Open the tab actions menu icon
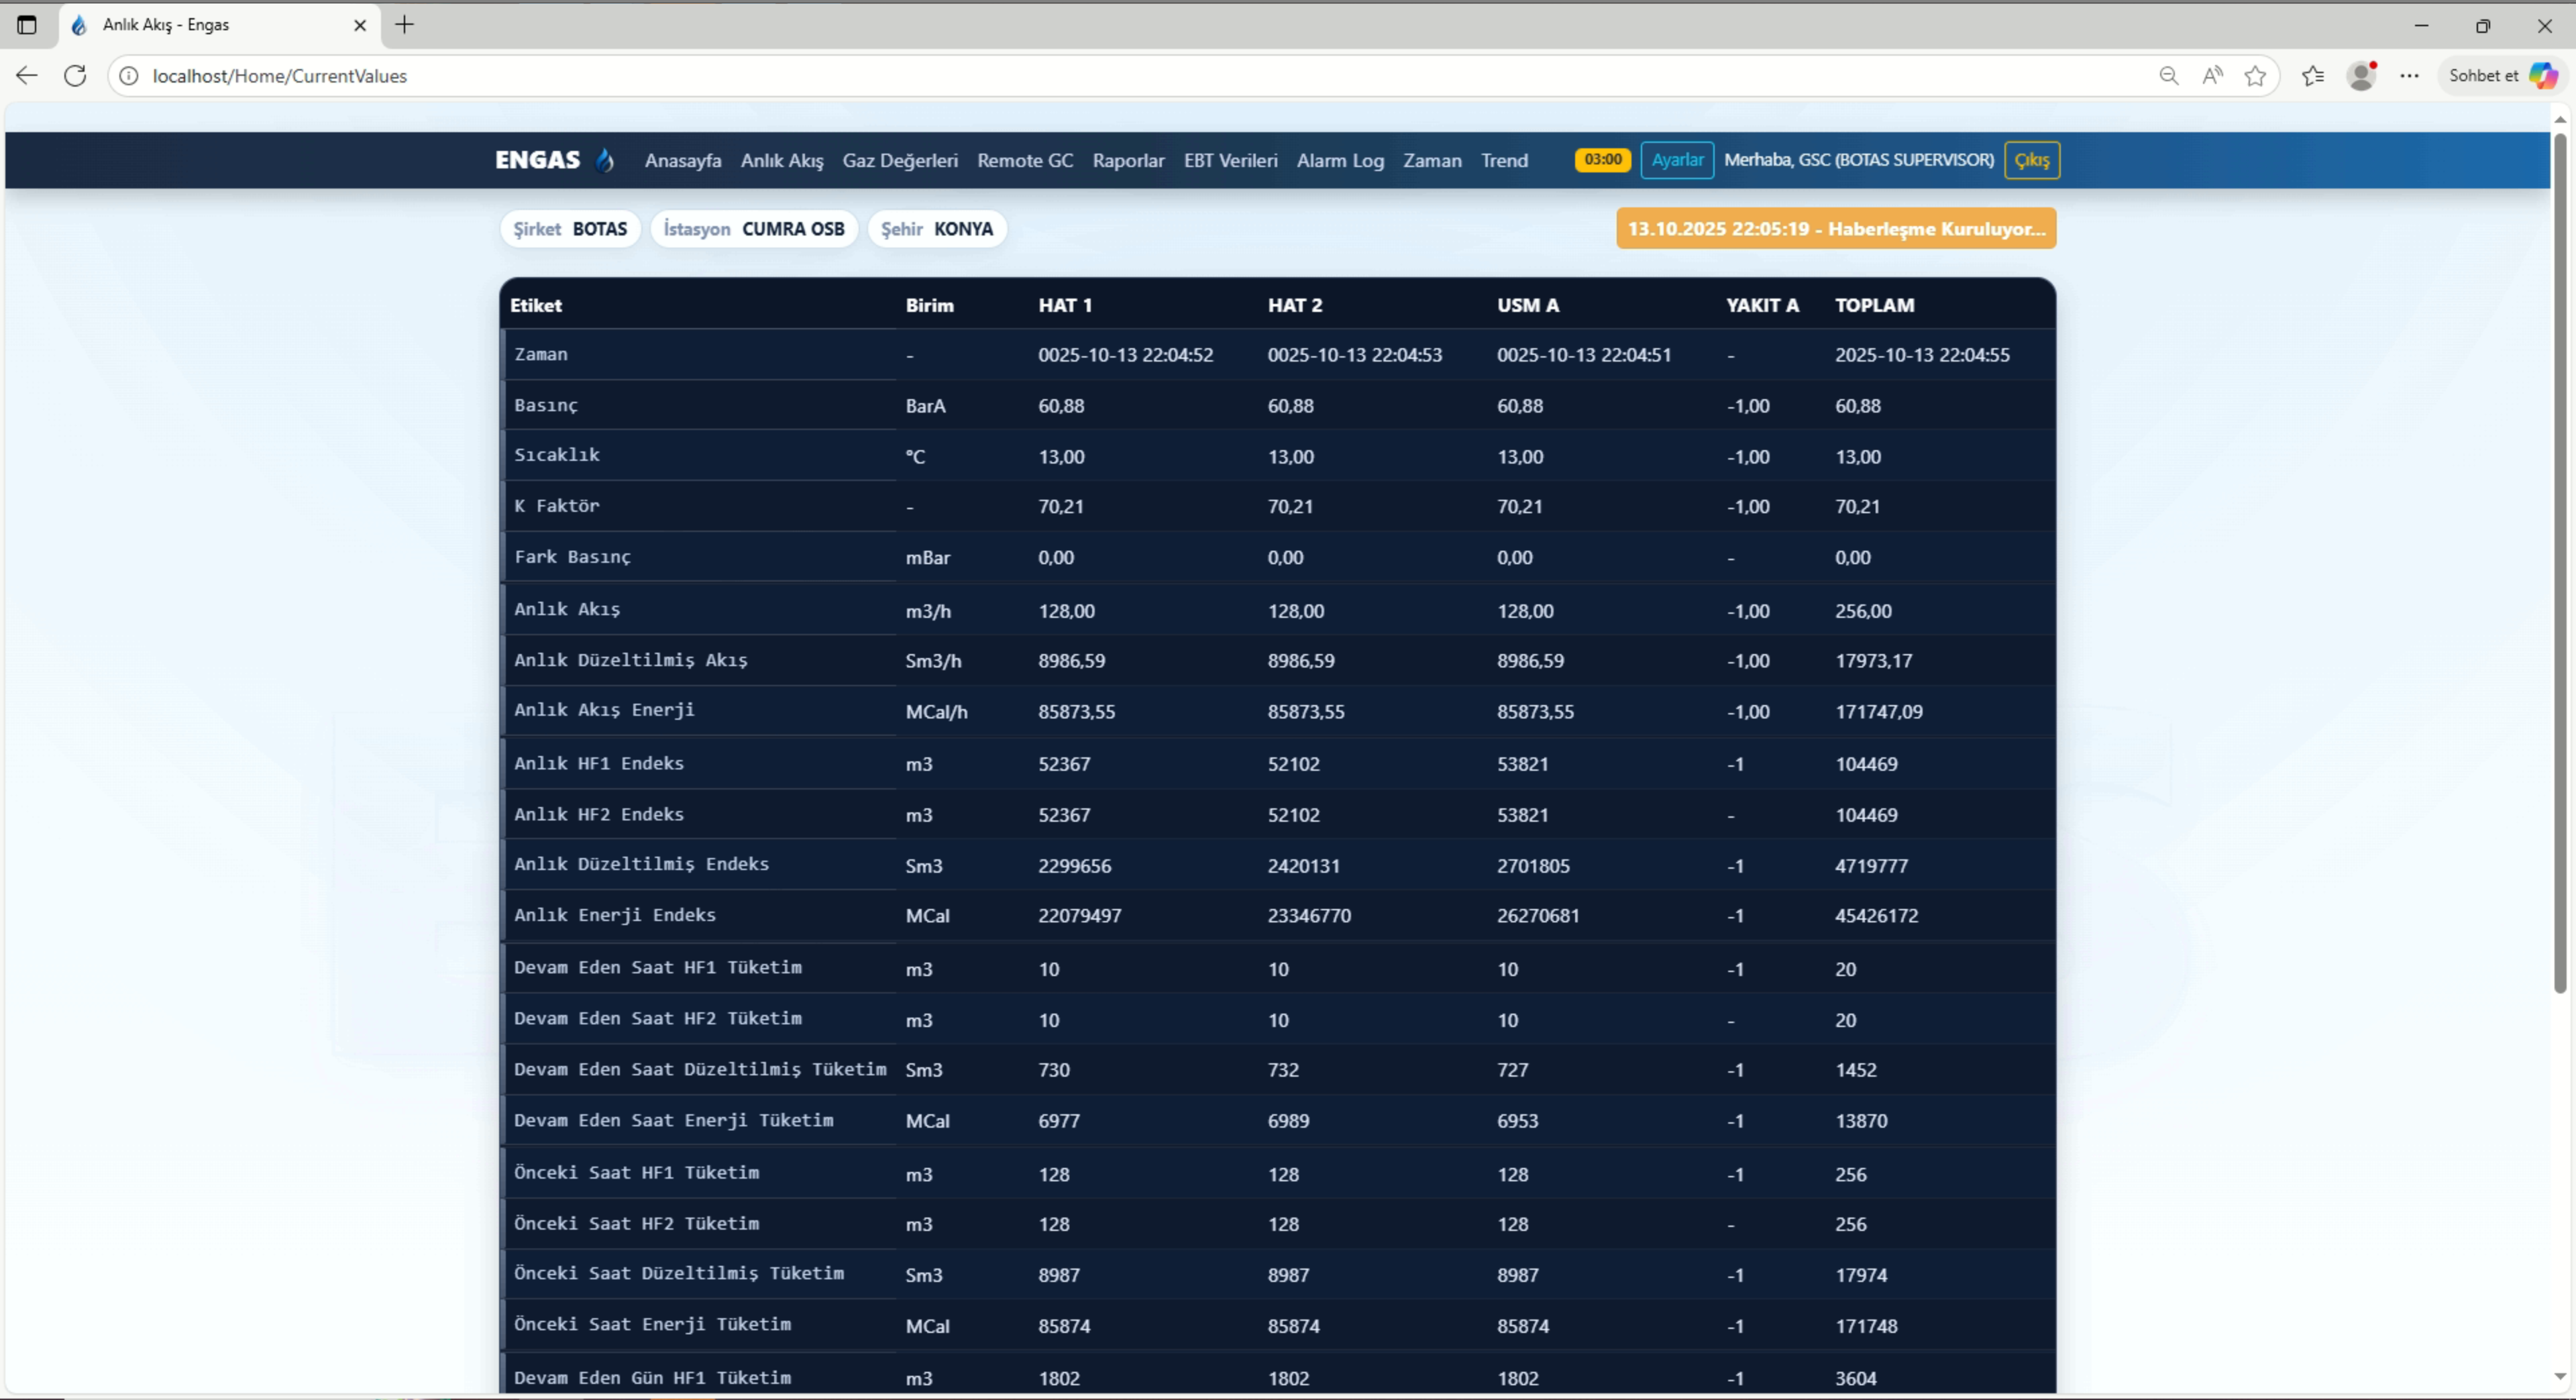The width and height of the screenshot is (2576, 1400). pos(27,25)
